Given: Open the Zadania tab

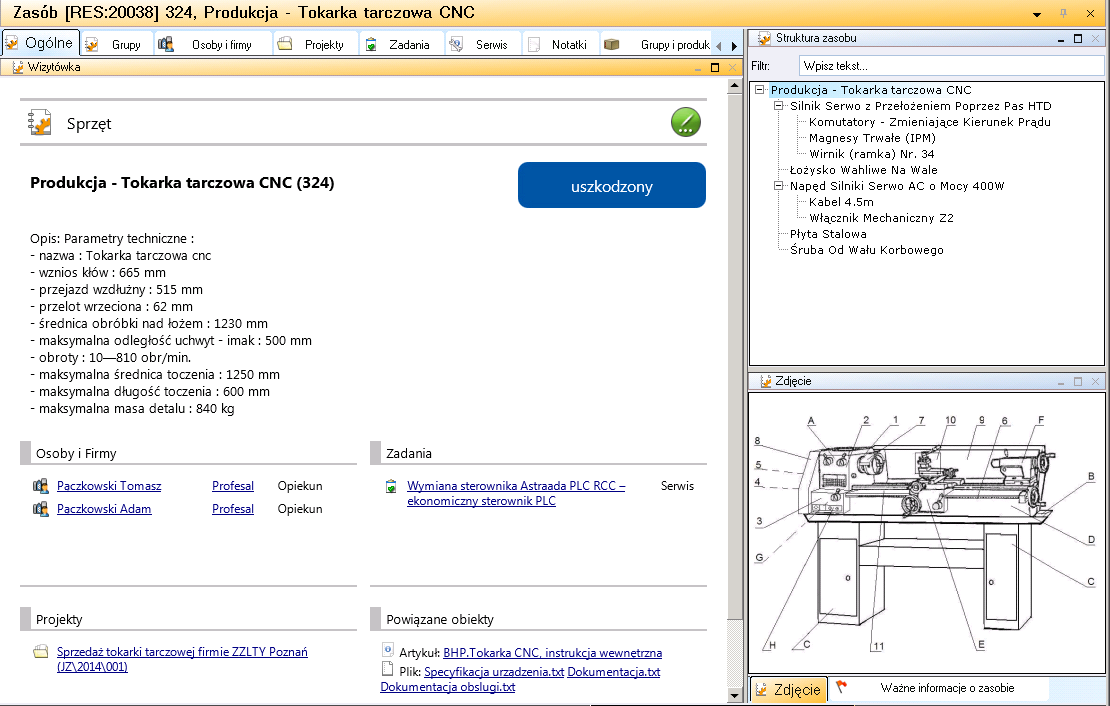Looking at the screenshot, I should (x=402, y=44).
